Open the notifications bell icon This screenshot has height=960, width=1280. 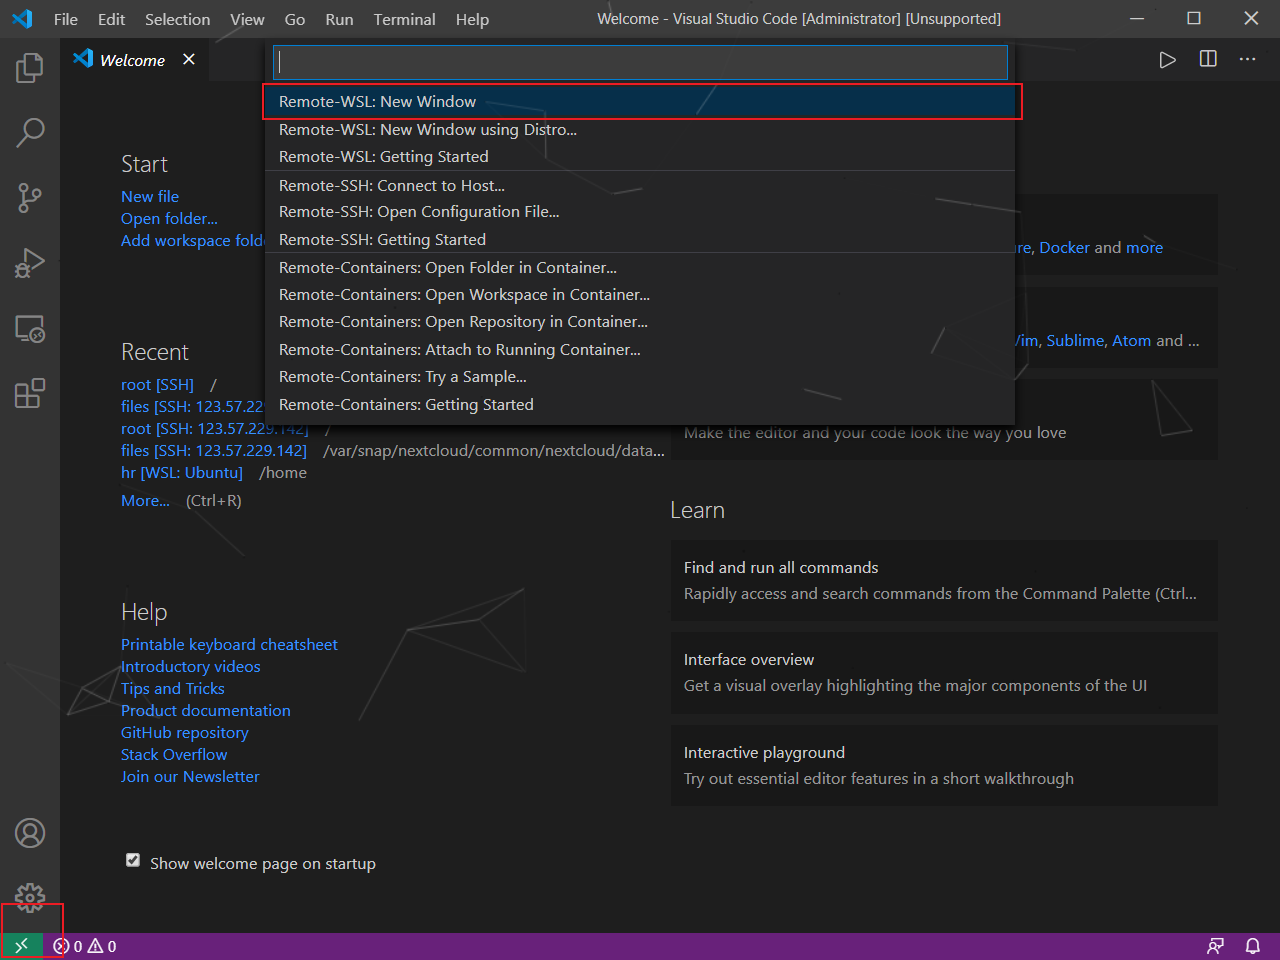pyautogui.click(x=1253, y=945)
